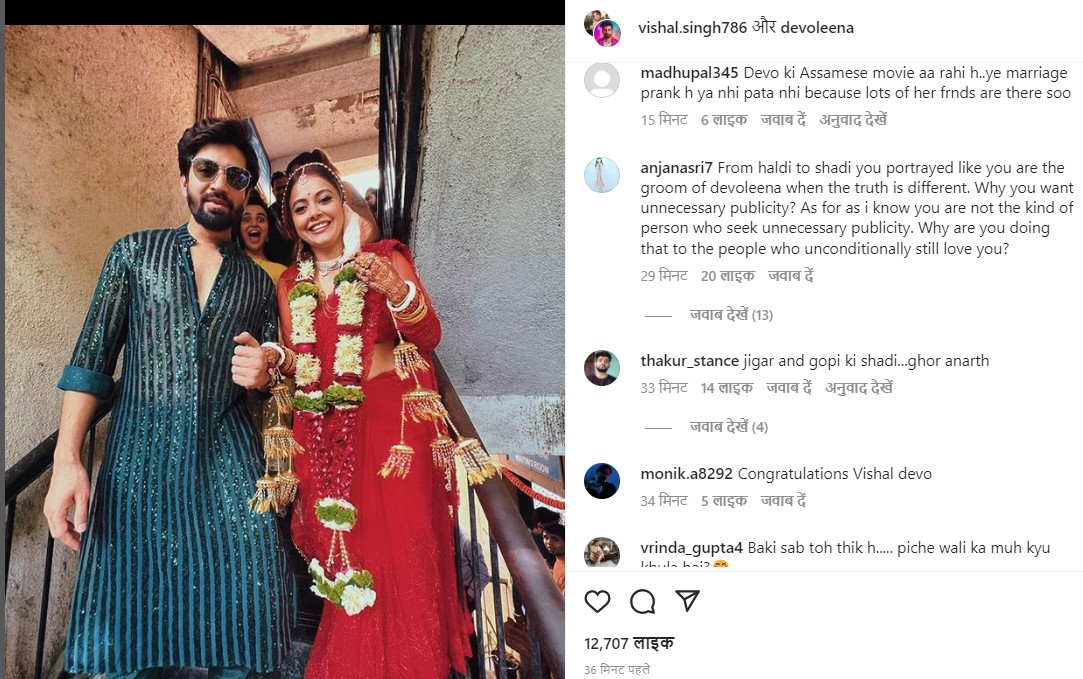Open thakur_stance's profile picture
Viewport: 1083px width, 679px height.
[x=602, y=368]
